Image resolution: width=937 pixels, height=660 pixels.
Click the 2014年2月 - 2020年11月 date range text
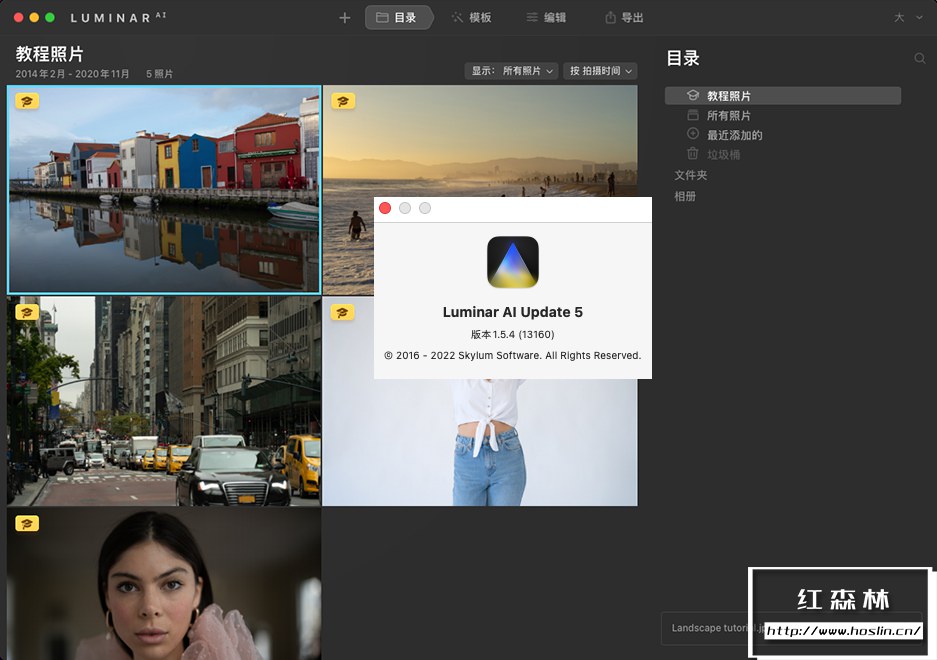(72, 74)
